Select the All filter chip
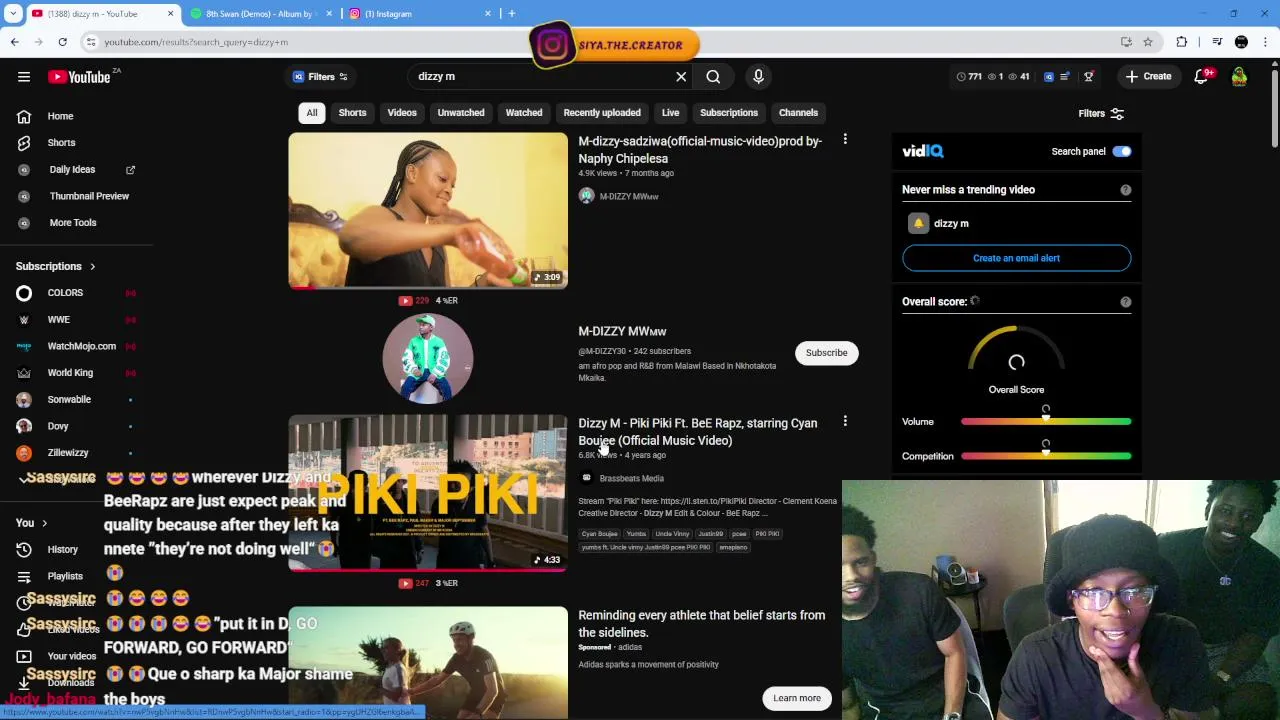 [x=312, y=113]
